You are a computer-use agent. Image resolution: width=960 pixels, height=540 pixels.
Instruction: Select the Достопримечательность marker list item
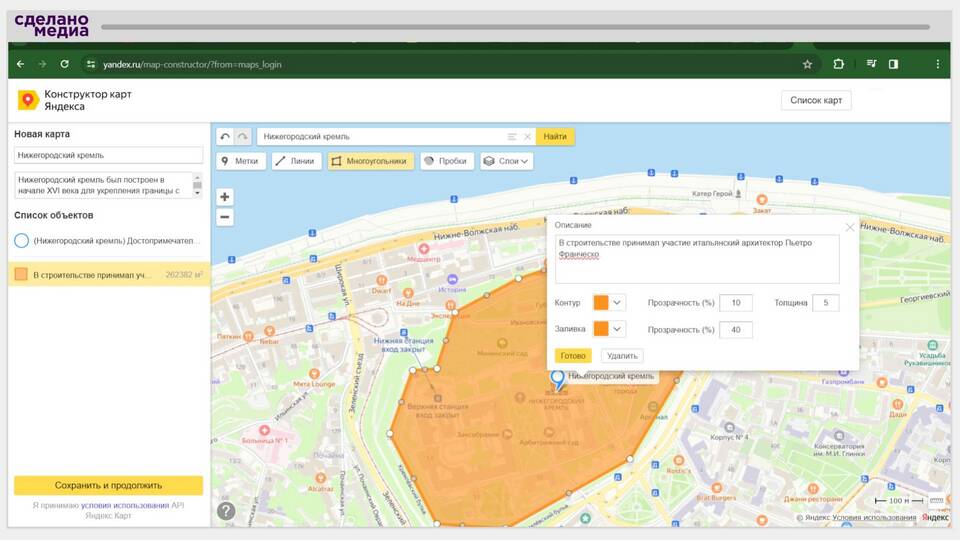108,241
